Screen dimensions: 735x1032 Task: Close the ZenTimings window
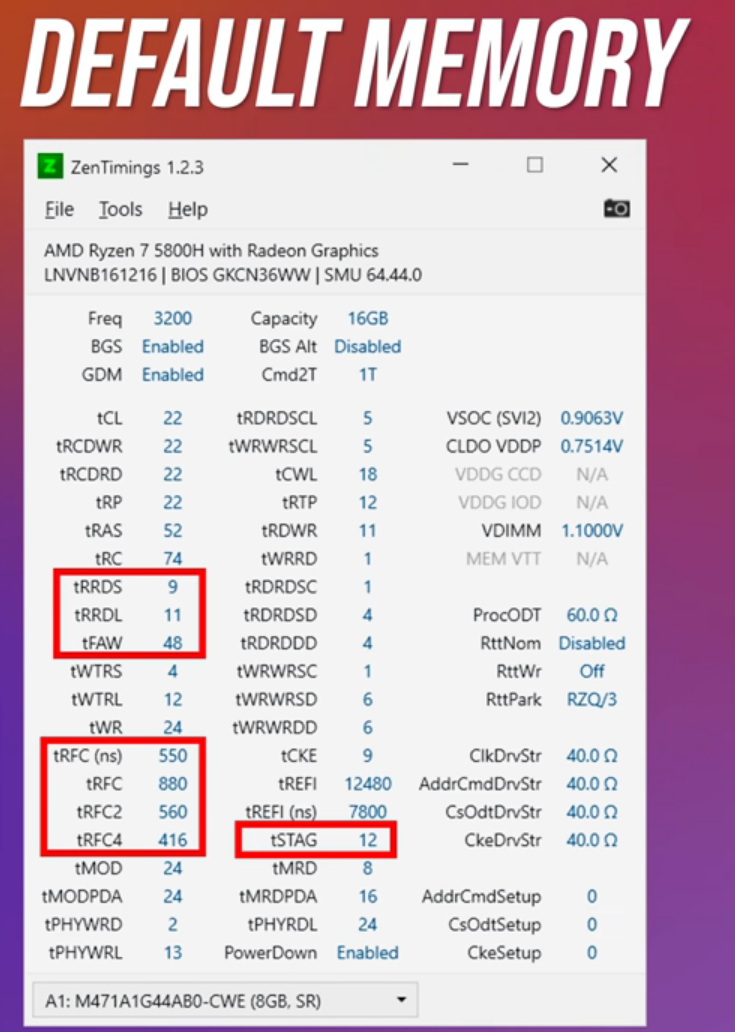pos(609,165)
